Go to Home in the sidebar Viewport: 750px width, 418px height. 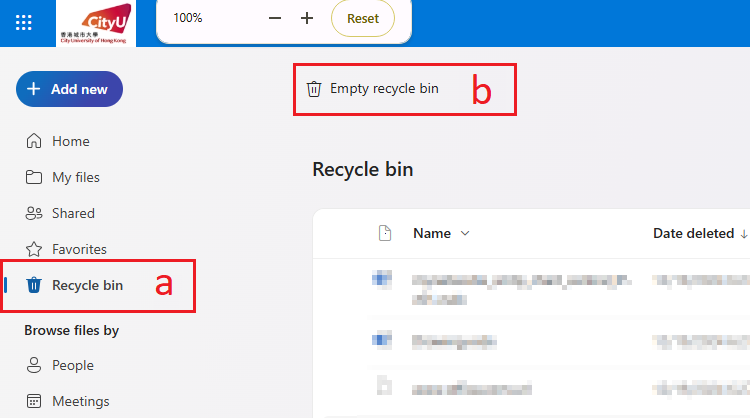pos(70,141)
